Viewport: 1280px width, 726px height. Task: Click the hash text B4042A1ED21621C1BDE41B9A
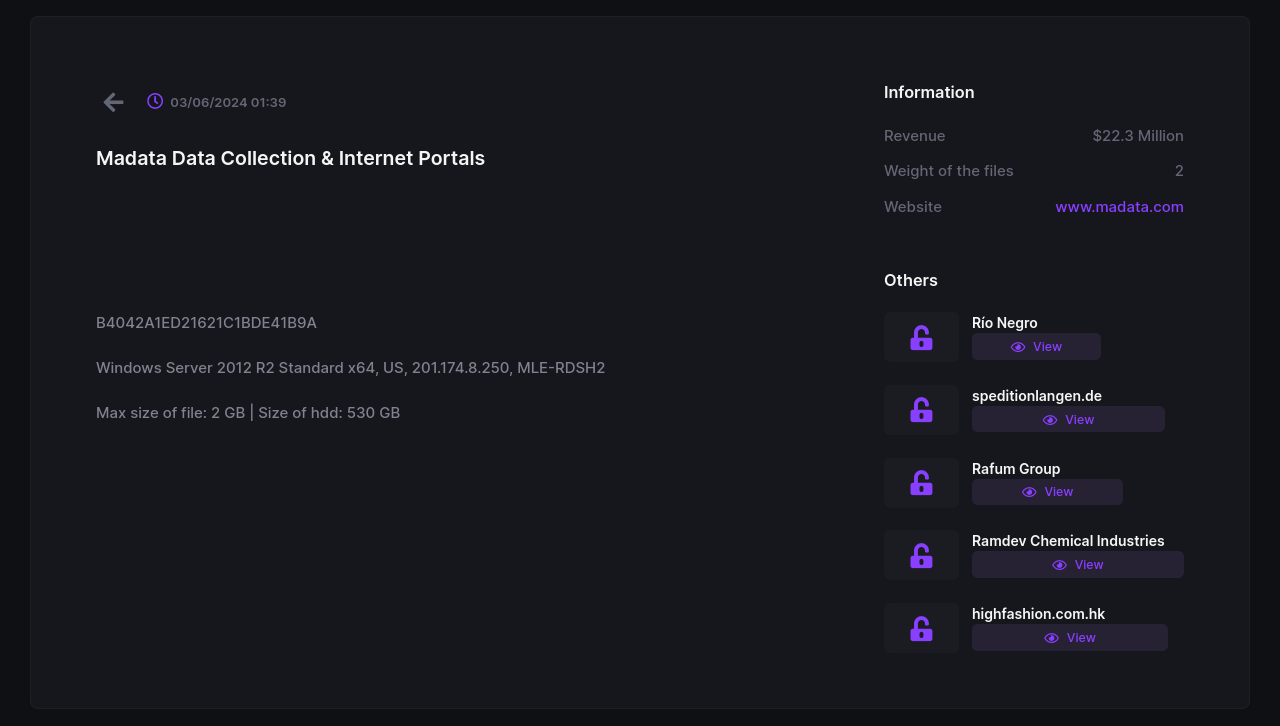click(206, 322)
